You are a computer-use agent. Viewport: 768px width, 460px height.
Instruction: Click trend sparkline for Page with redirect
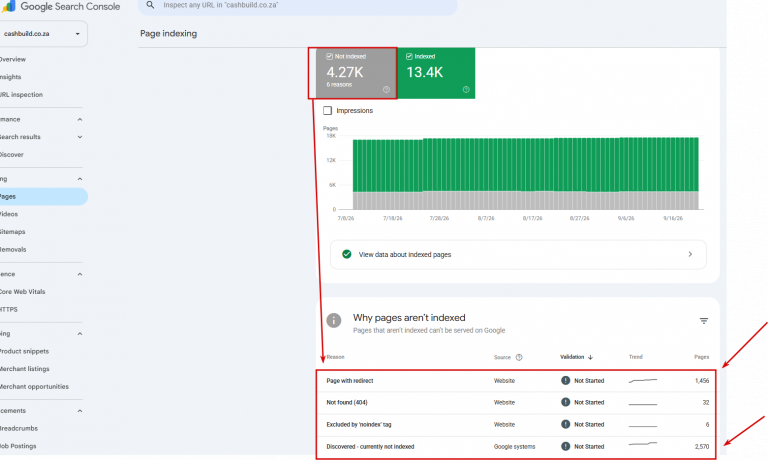[x=643, y=381]
